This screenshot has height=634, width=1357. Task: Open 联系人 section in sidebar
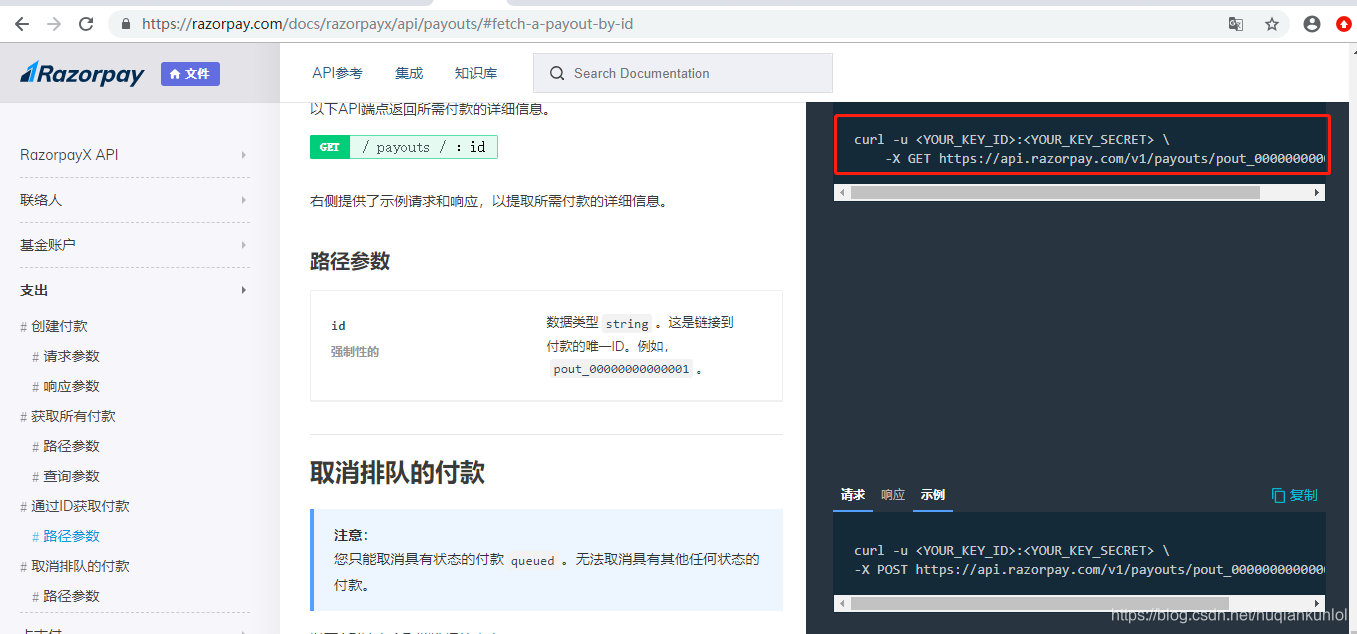41,200
